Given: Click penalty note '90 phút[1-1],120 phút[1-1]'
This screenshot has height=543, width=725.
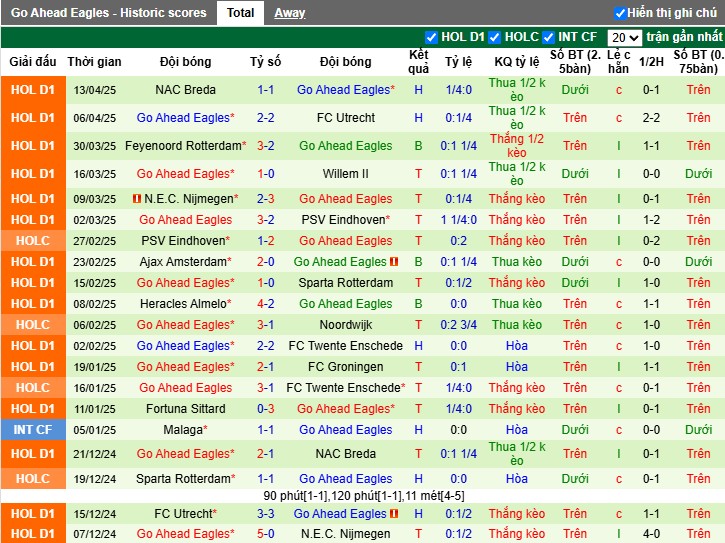Looking at the screenshot, I should 364,496.
